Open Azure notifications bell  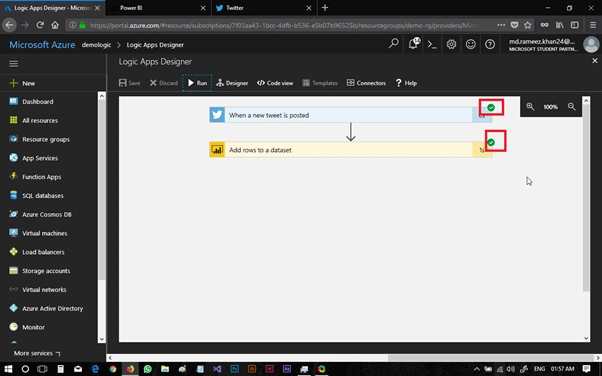coord(413,44)
